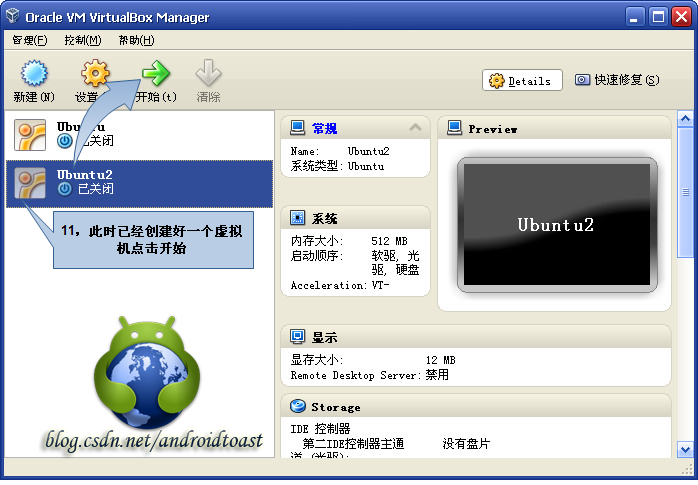Start the VM with green arrow icon
The image size is (698, 485).
click(x=156, y=73)
